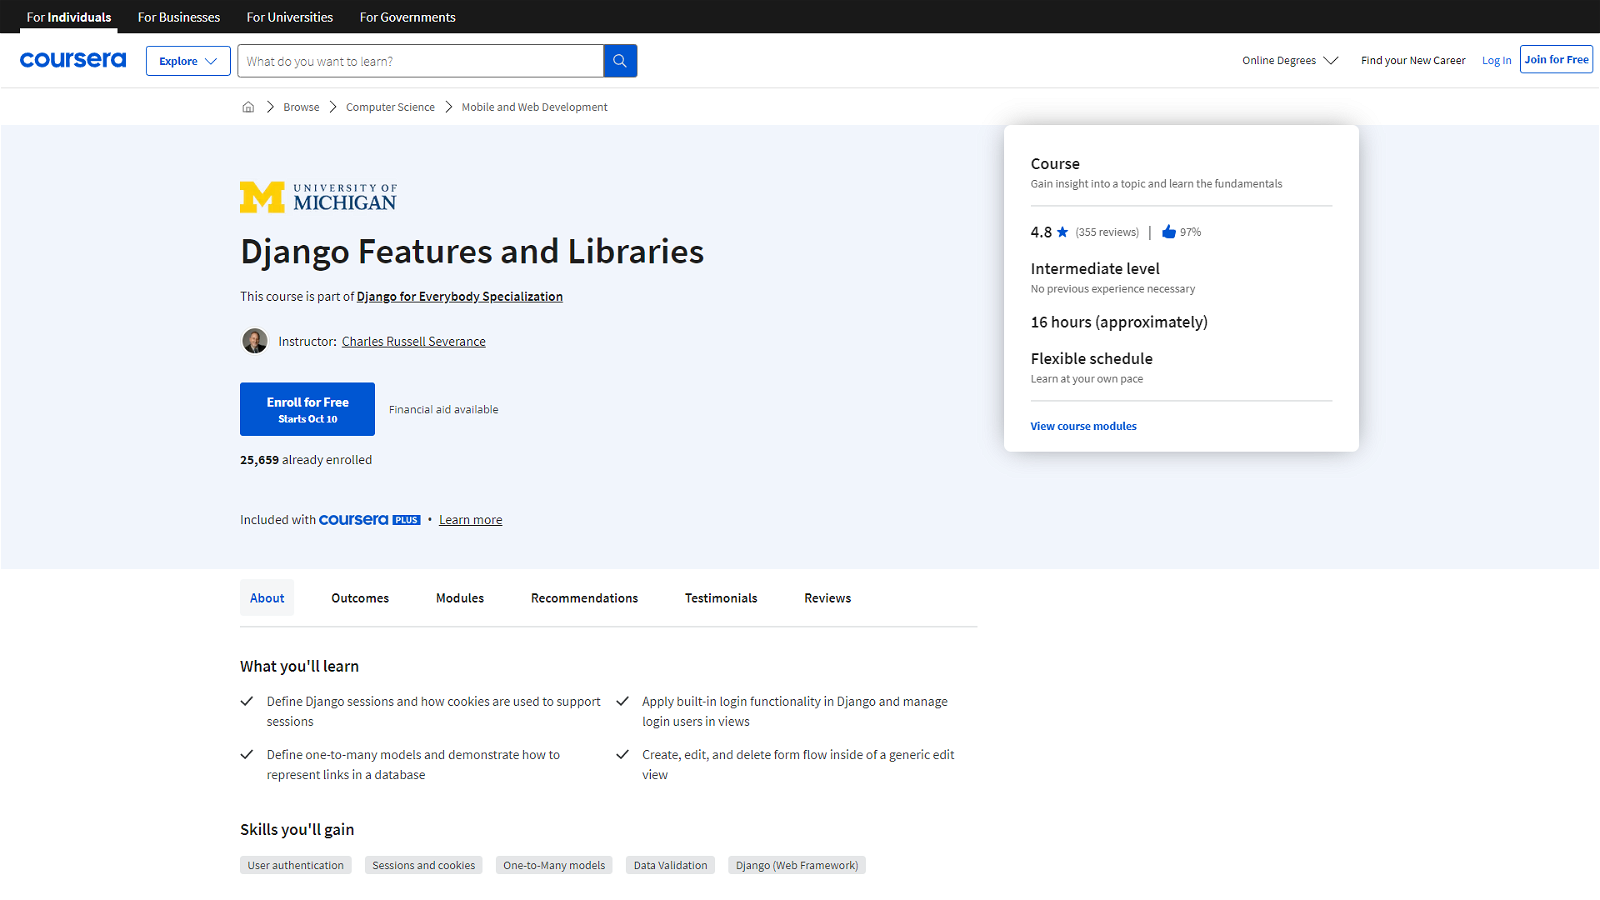Select the Outcomes tab
Screen dimensions: 1600x900
pyautogui.click(x=360, y=598)
